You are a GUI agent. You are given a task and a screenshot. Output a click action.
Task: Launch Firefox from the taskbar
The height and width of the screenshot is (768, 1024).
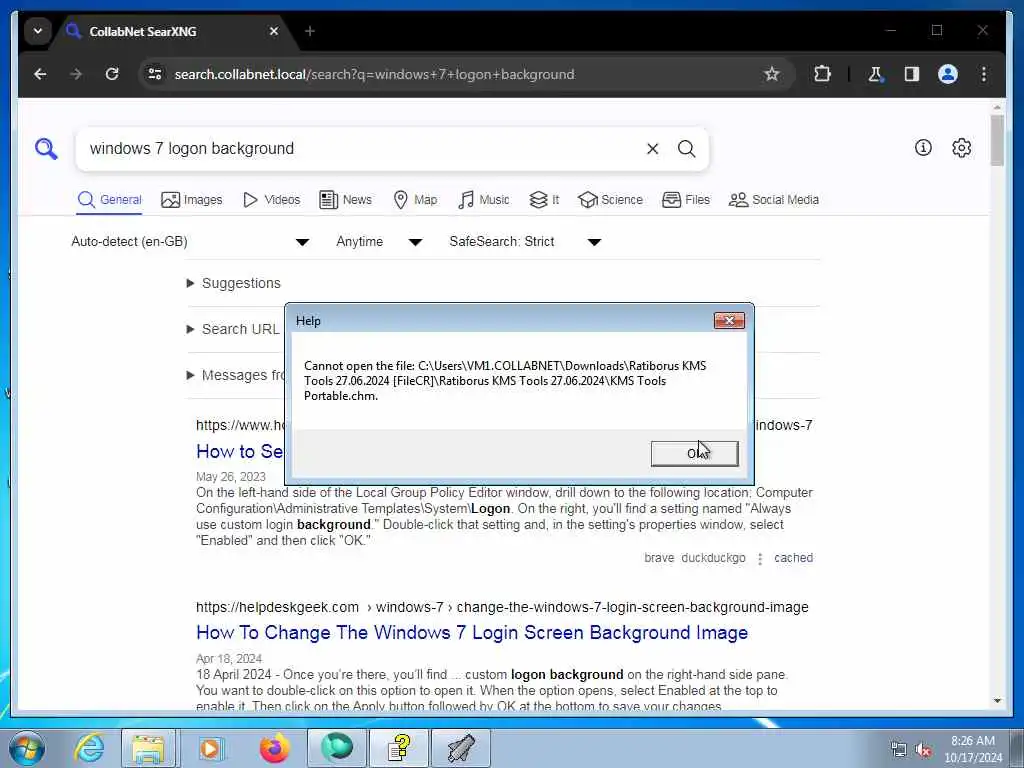pos(274,748)
